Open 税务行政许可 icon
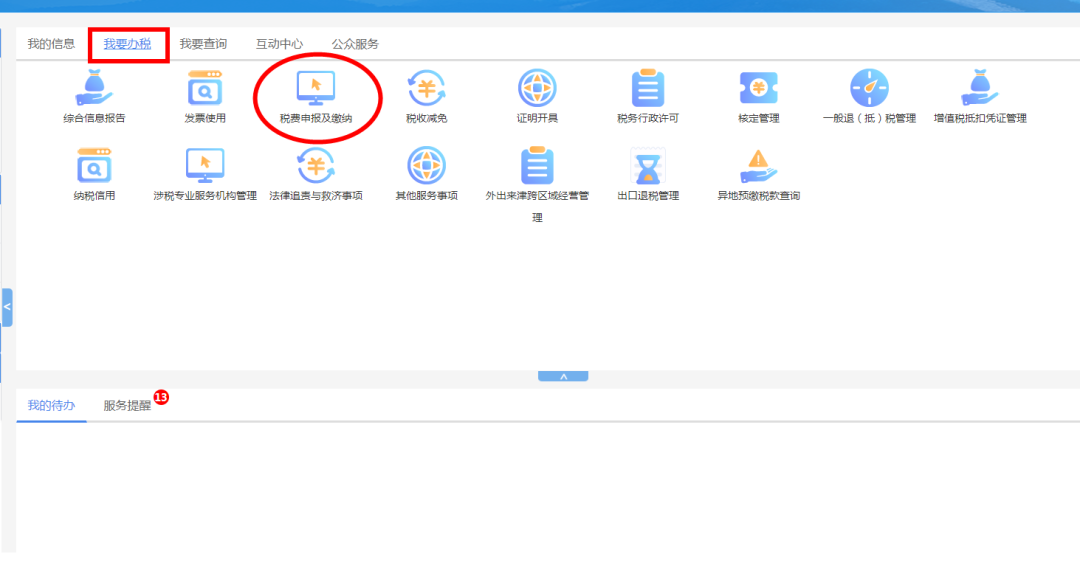Image resolution: width=1080 pixels, height=582 pixels. 647,88
